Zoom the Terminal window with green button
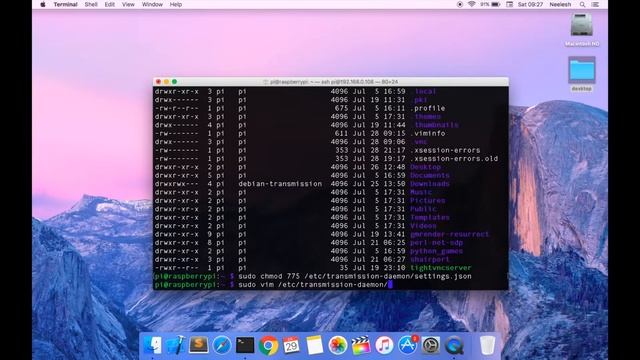Screen dimensions: 640x360 pos(174,82)
